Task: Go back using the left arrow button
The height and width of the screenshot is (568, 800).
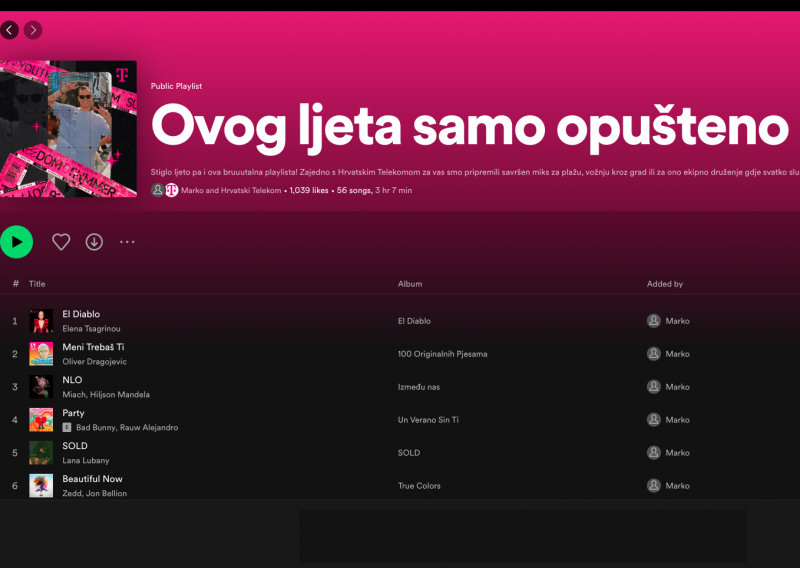Action: (x=9, y=30)
